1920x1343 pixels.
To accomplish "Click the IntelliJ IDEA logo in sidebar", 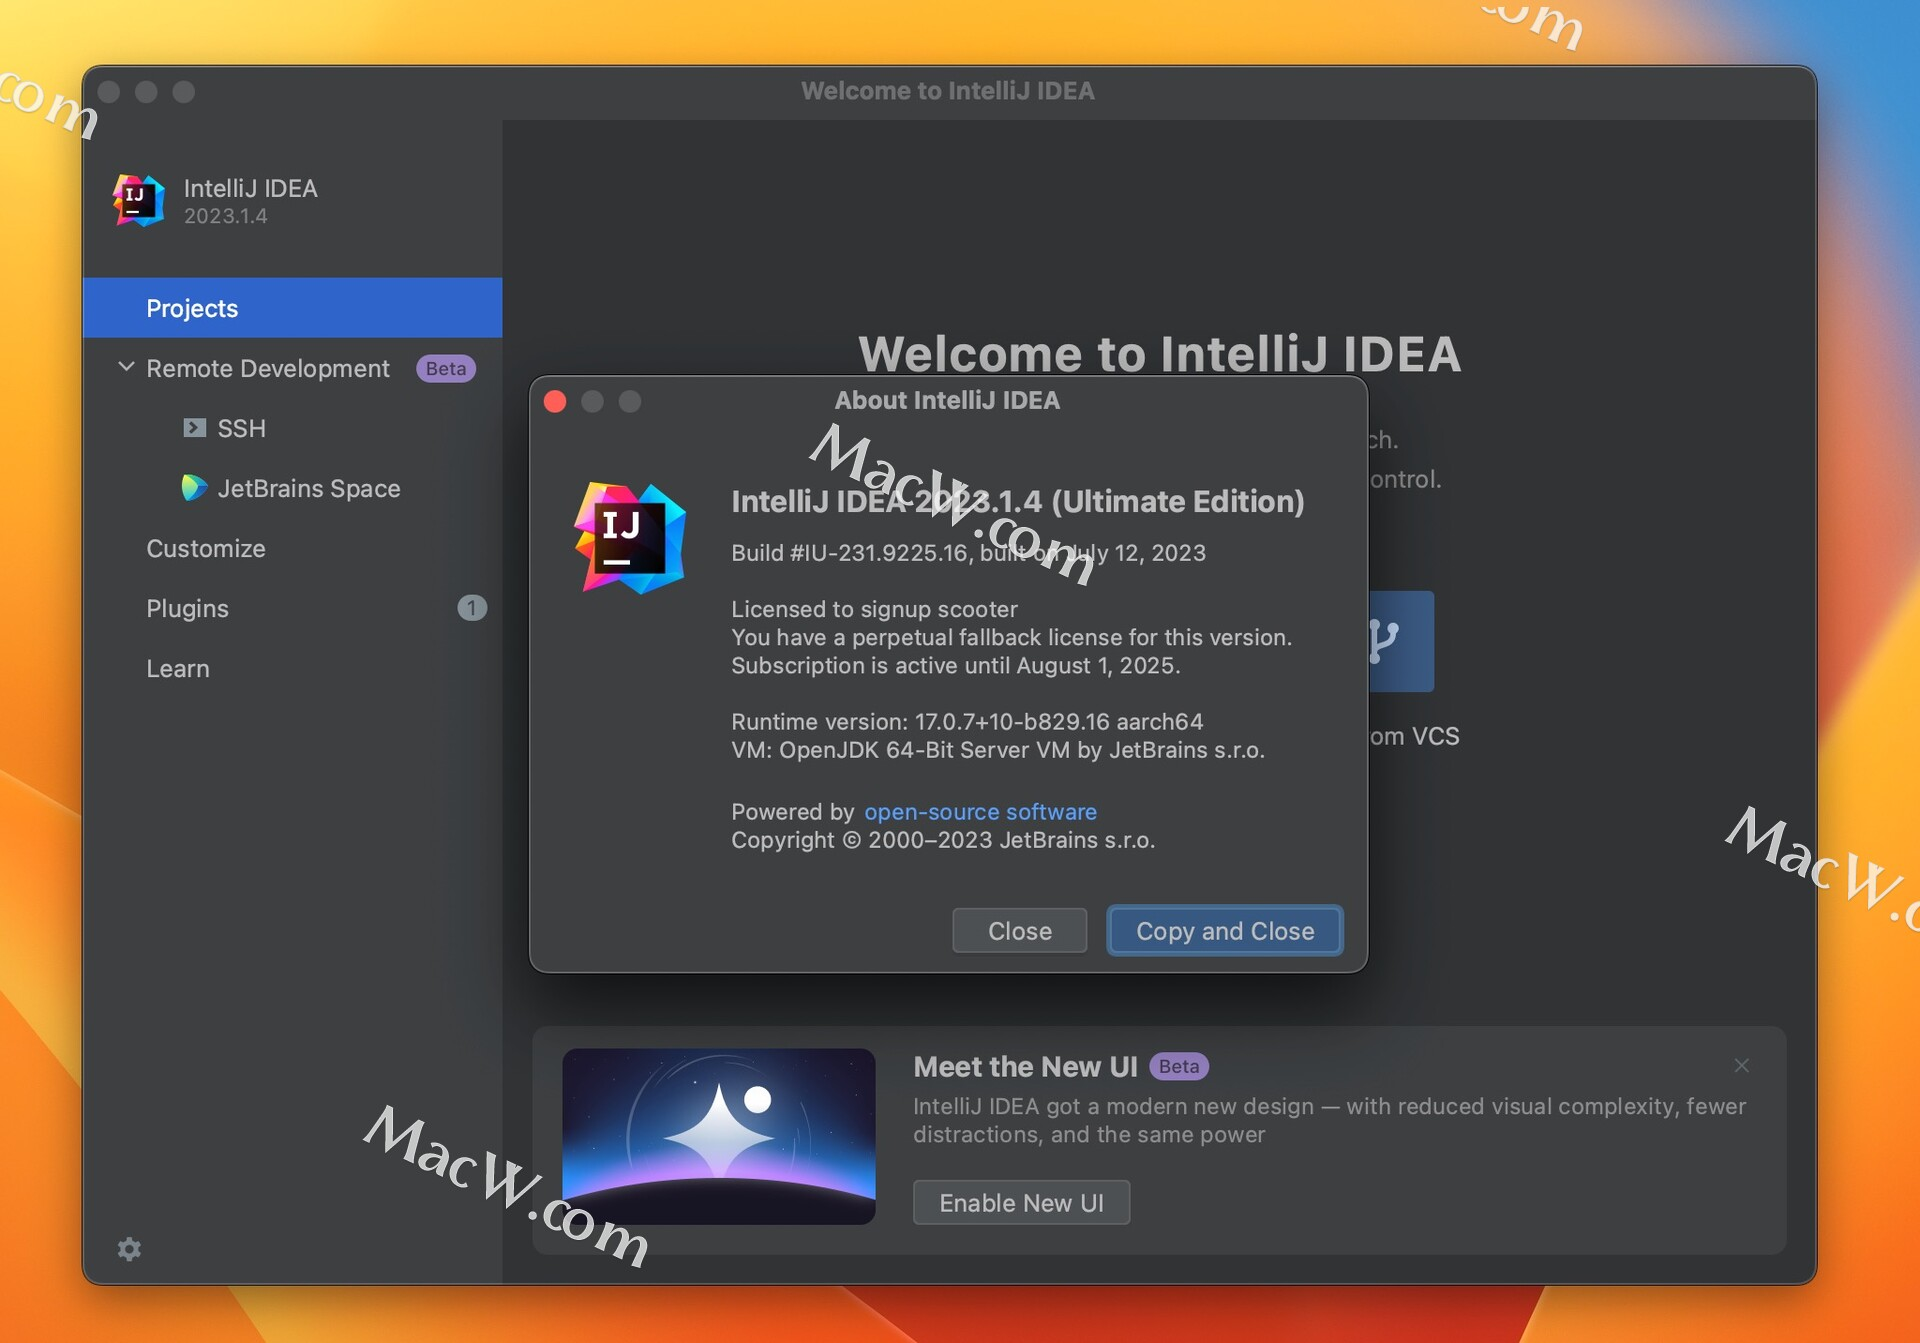I will point(139,200).
